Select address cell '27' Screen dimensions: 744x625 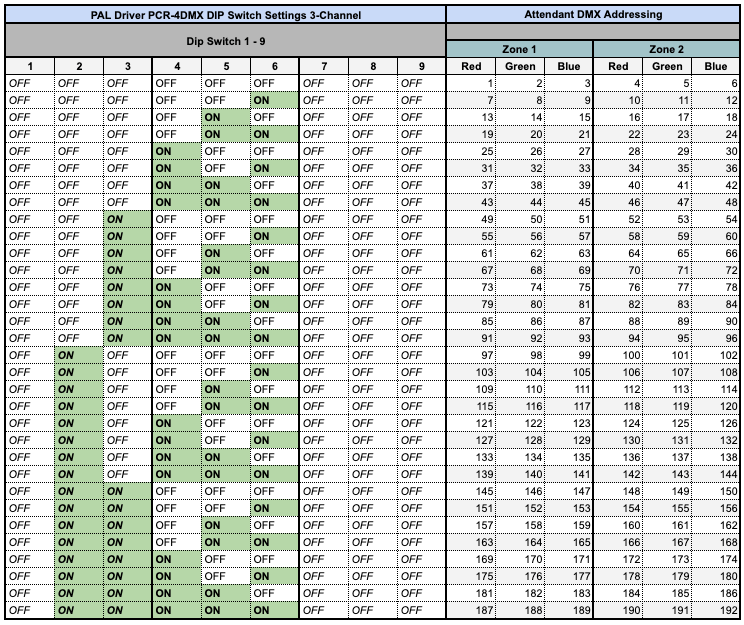tap(569, 151)
